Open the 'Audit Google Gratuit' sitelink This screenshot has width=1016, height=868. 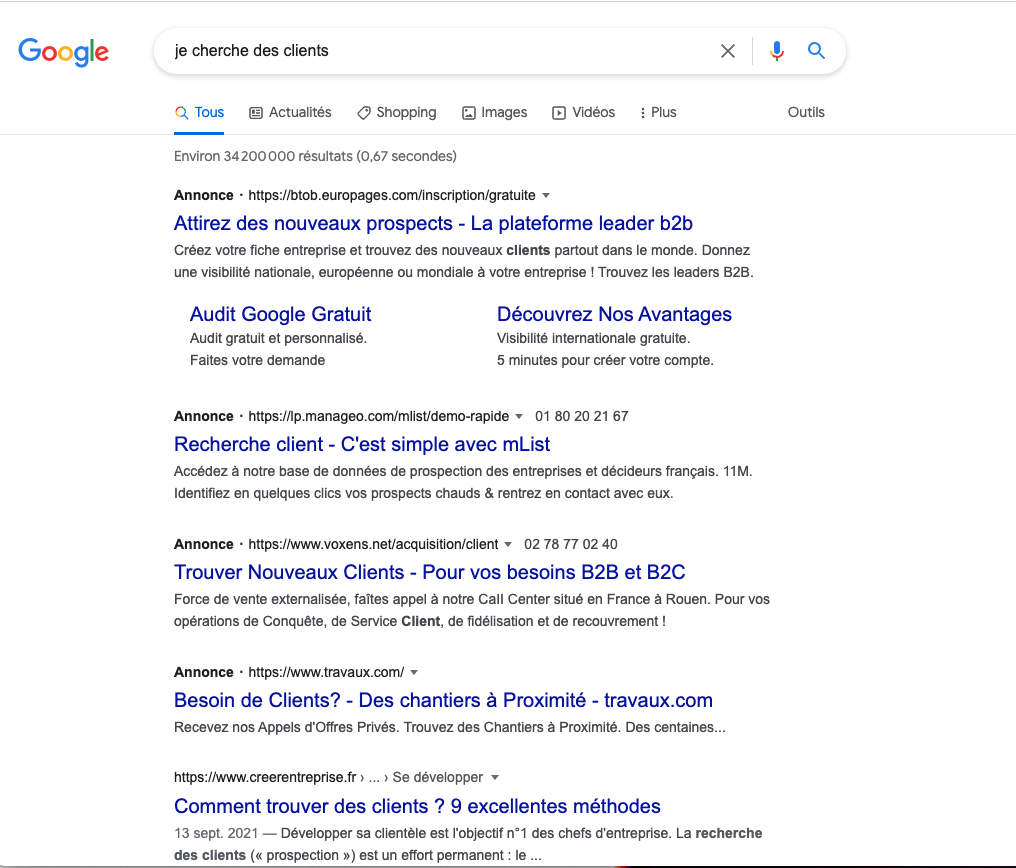point(280,314)
